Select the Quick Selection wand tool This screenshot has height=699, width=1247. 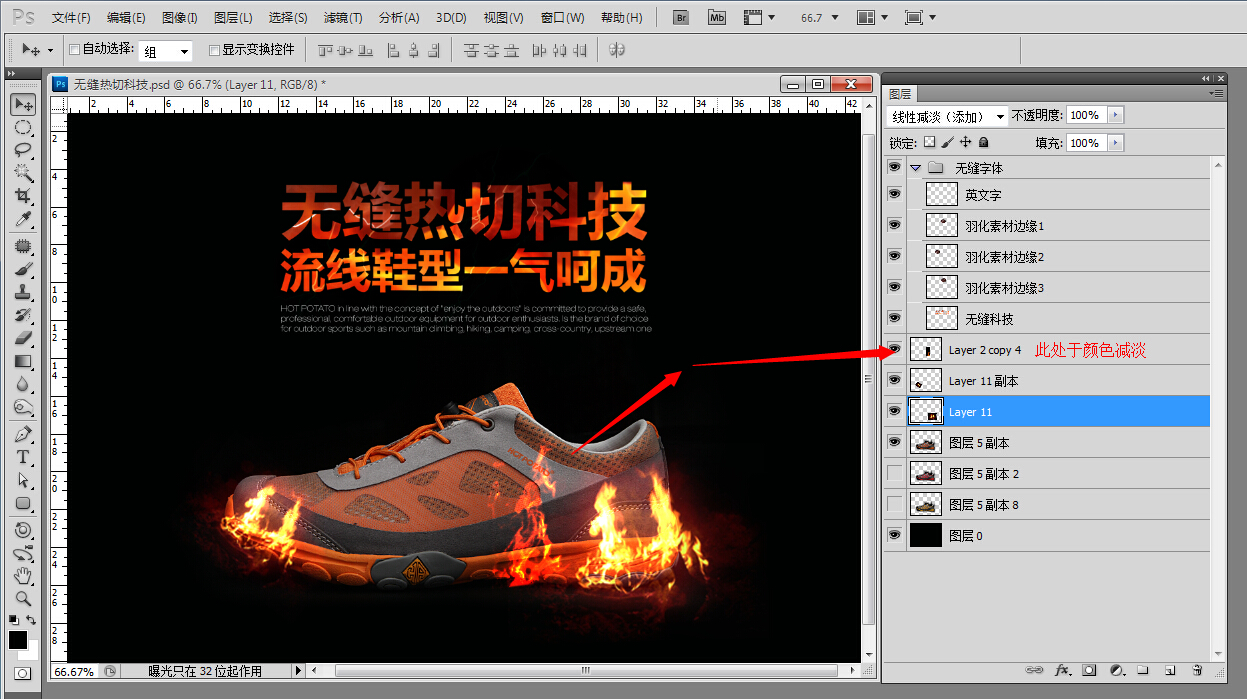(23, 173)
